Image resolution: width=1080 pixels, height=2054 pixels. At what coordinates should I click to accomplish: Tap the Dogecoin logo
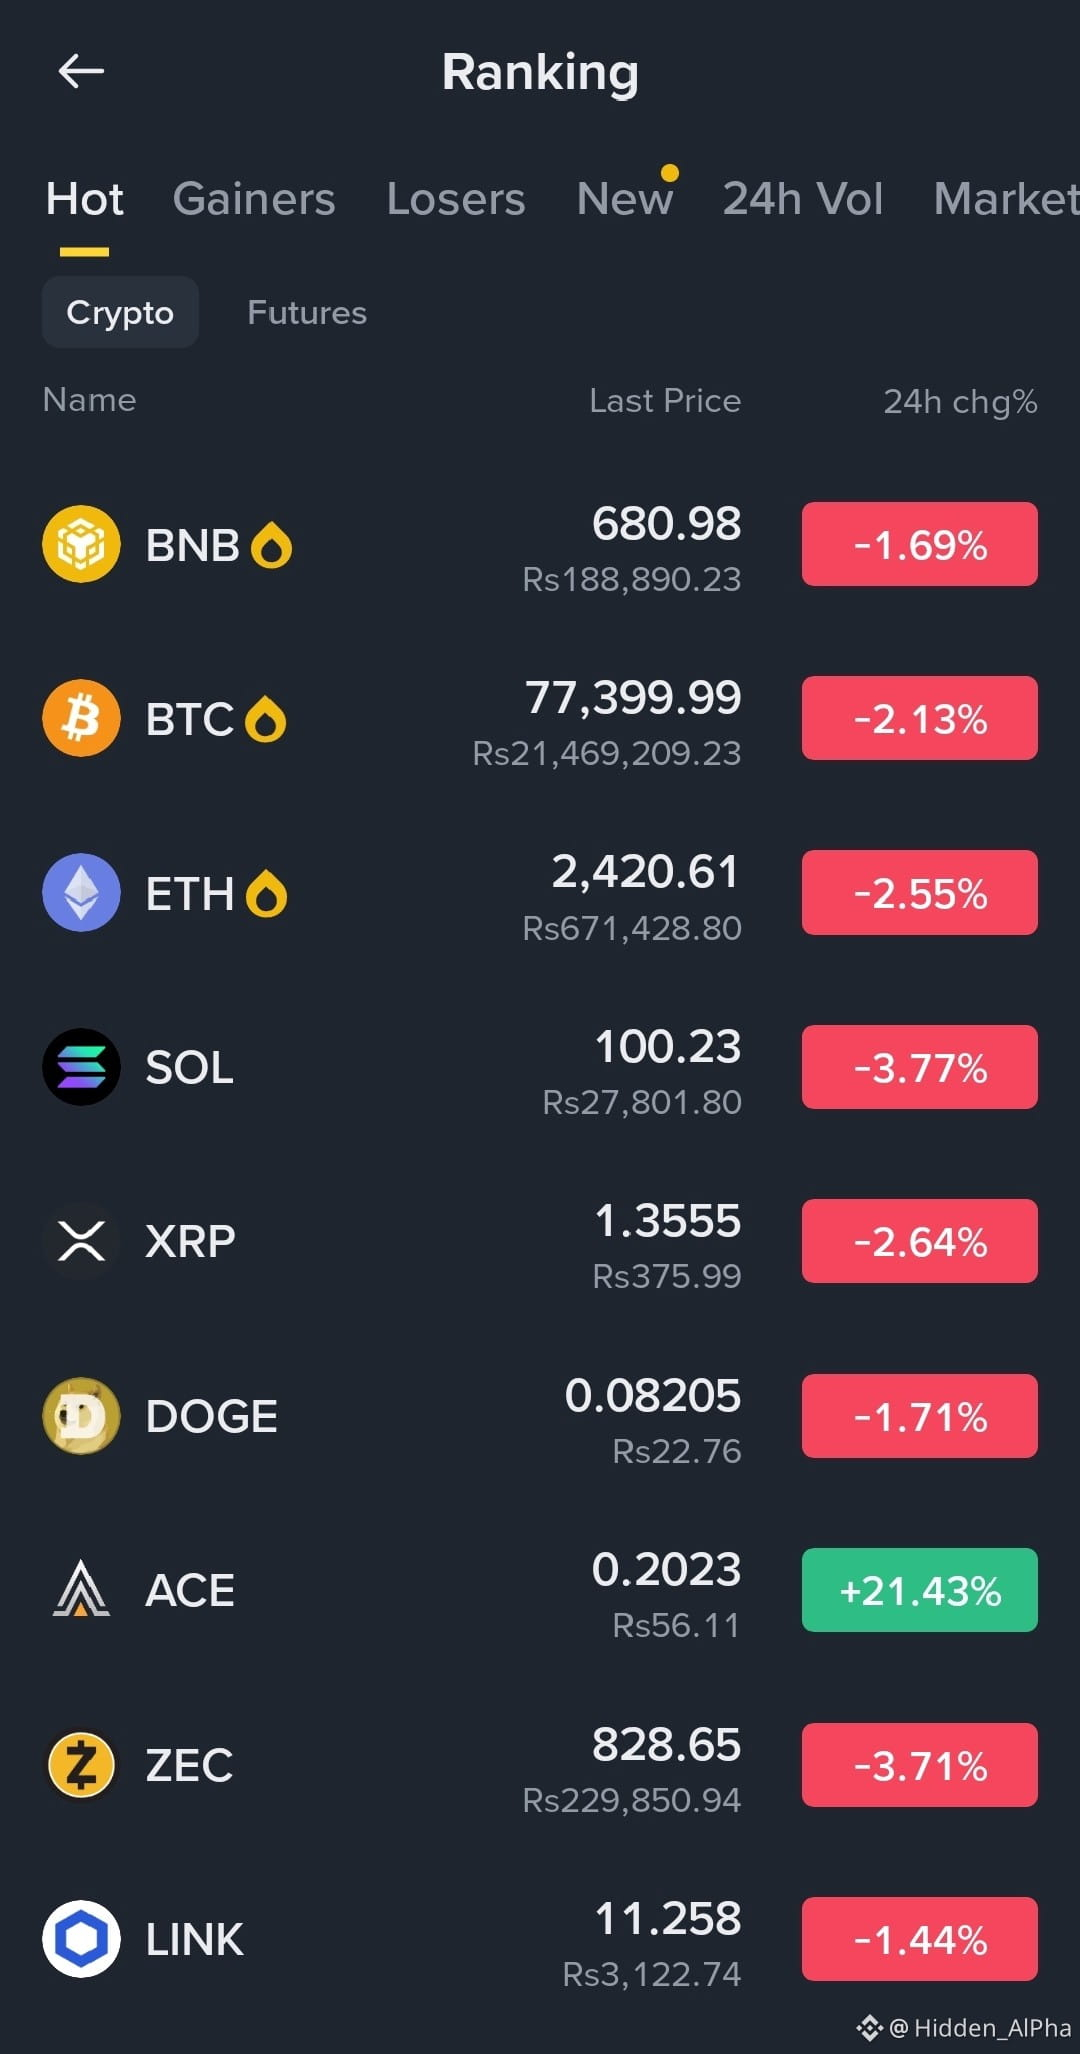(81, 1416)
